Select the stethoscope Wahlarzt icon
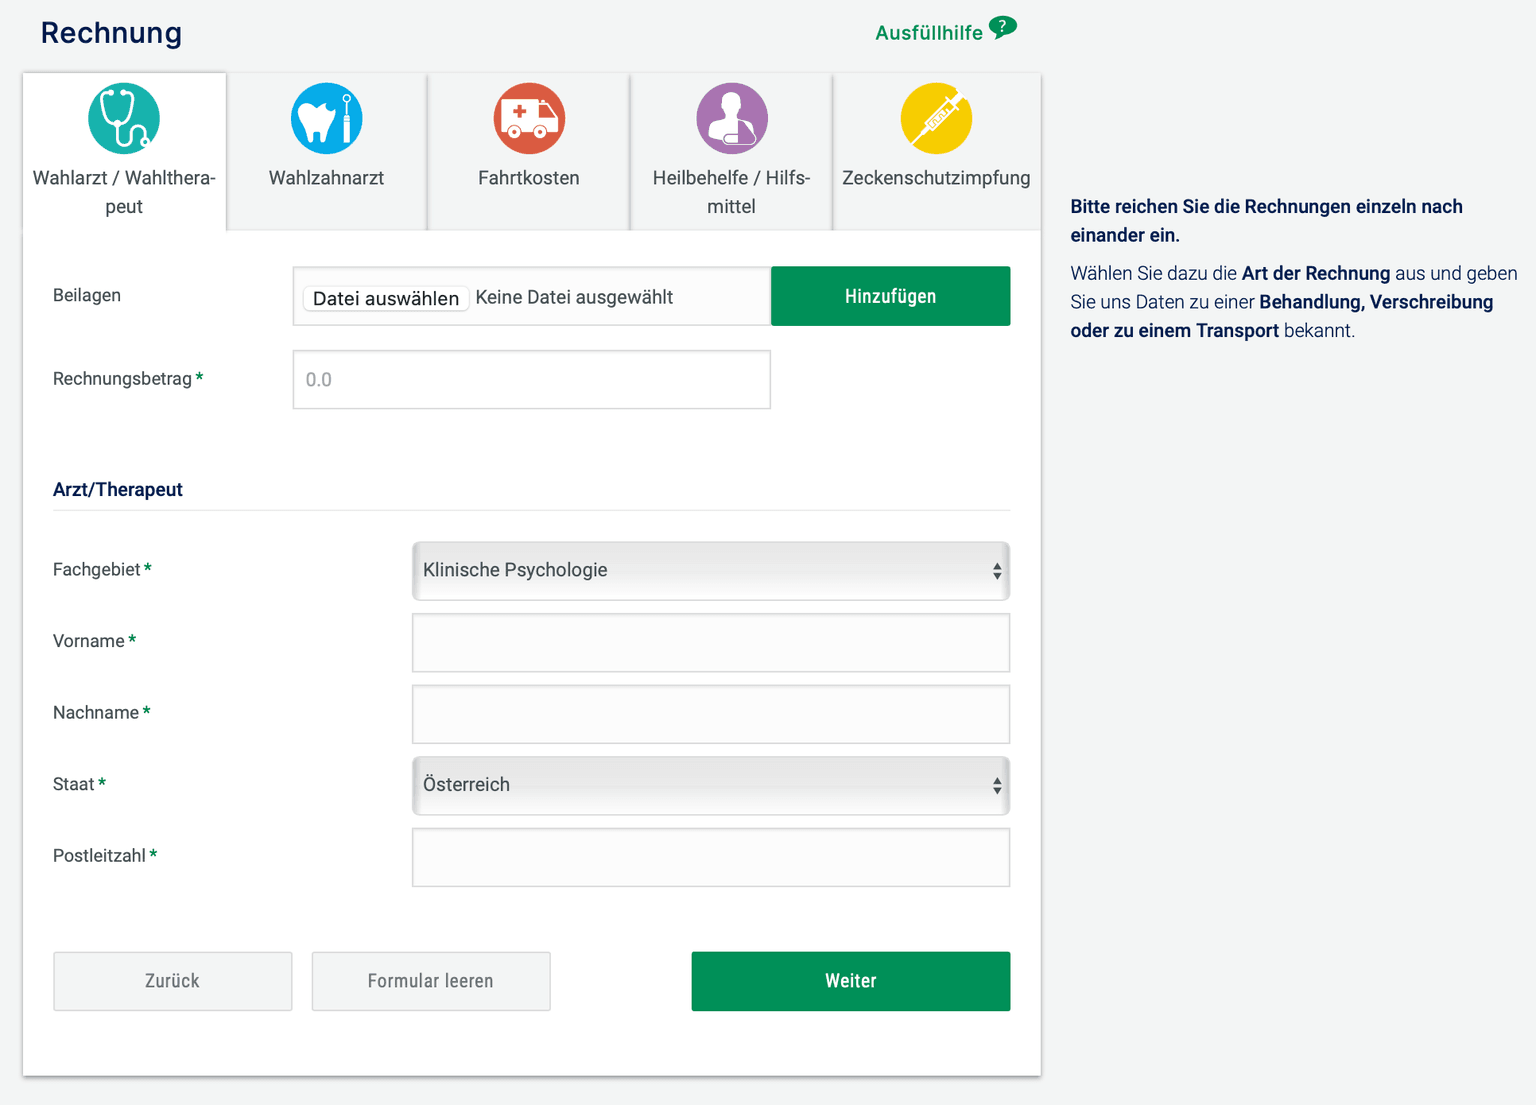 pyautogui.click(x=124, y=118)
